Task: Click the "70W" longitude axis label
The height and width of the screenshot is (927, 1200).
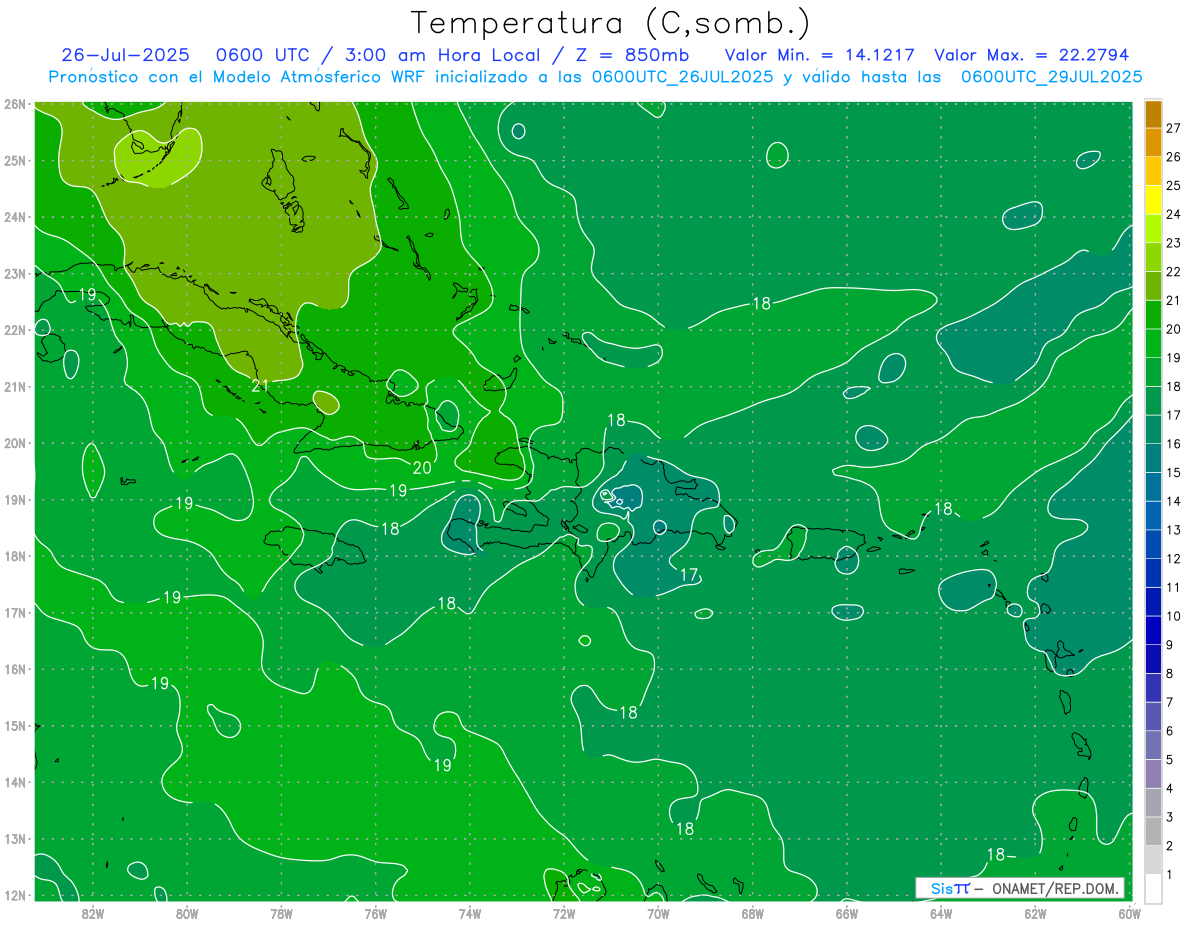Action: [x=658, y=913]
